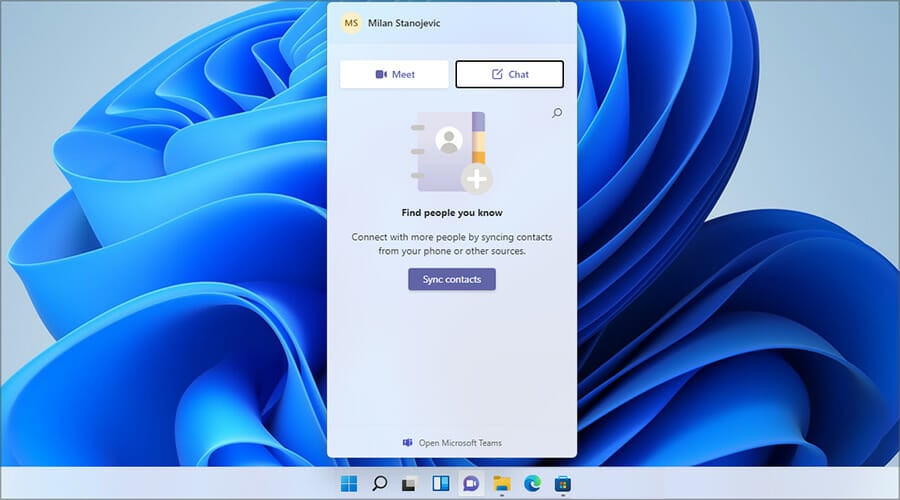Click the address book illustration
This screenshot has width=900, height=500.
click(x=452, y=153)
